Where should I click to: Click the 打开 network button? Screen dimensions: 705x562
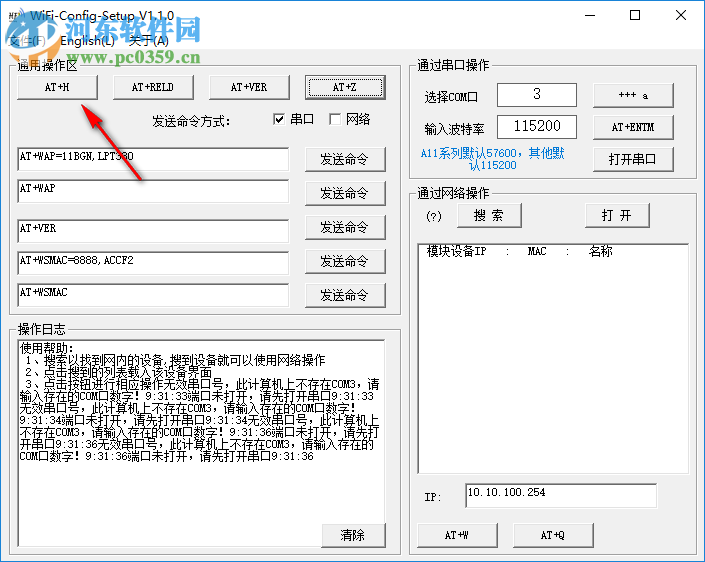[x=617, y=215]
